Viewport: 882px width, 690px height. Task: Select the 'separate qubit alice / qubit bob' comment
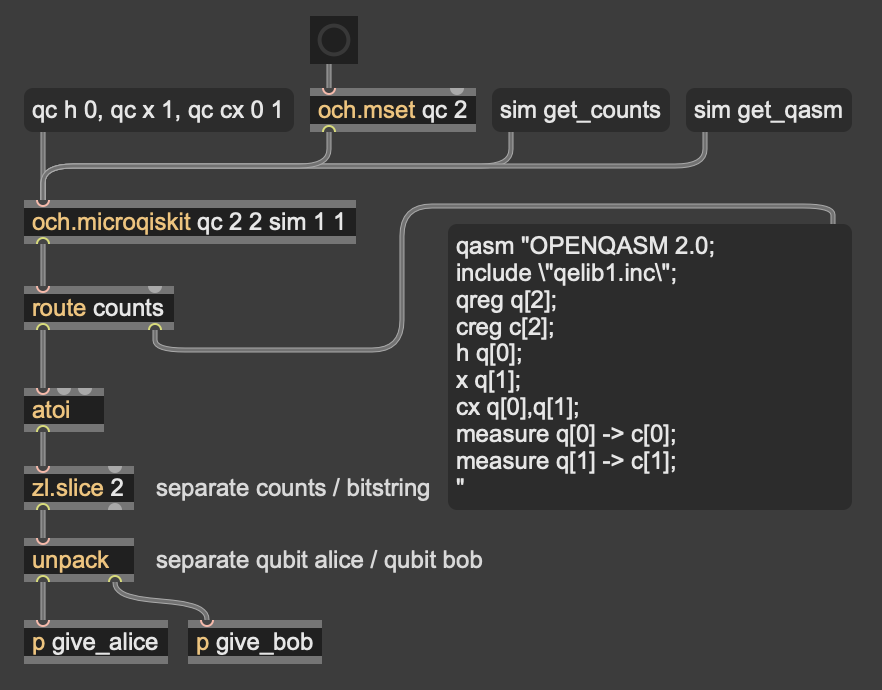319,560
